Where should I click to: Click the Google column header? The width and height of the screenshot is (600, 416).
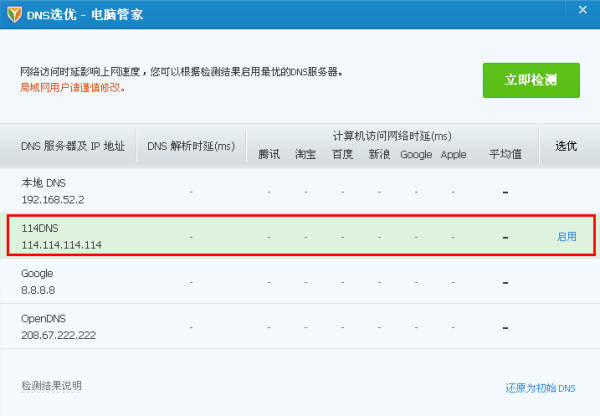[x=416, y=155]
